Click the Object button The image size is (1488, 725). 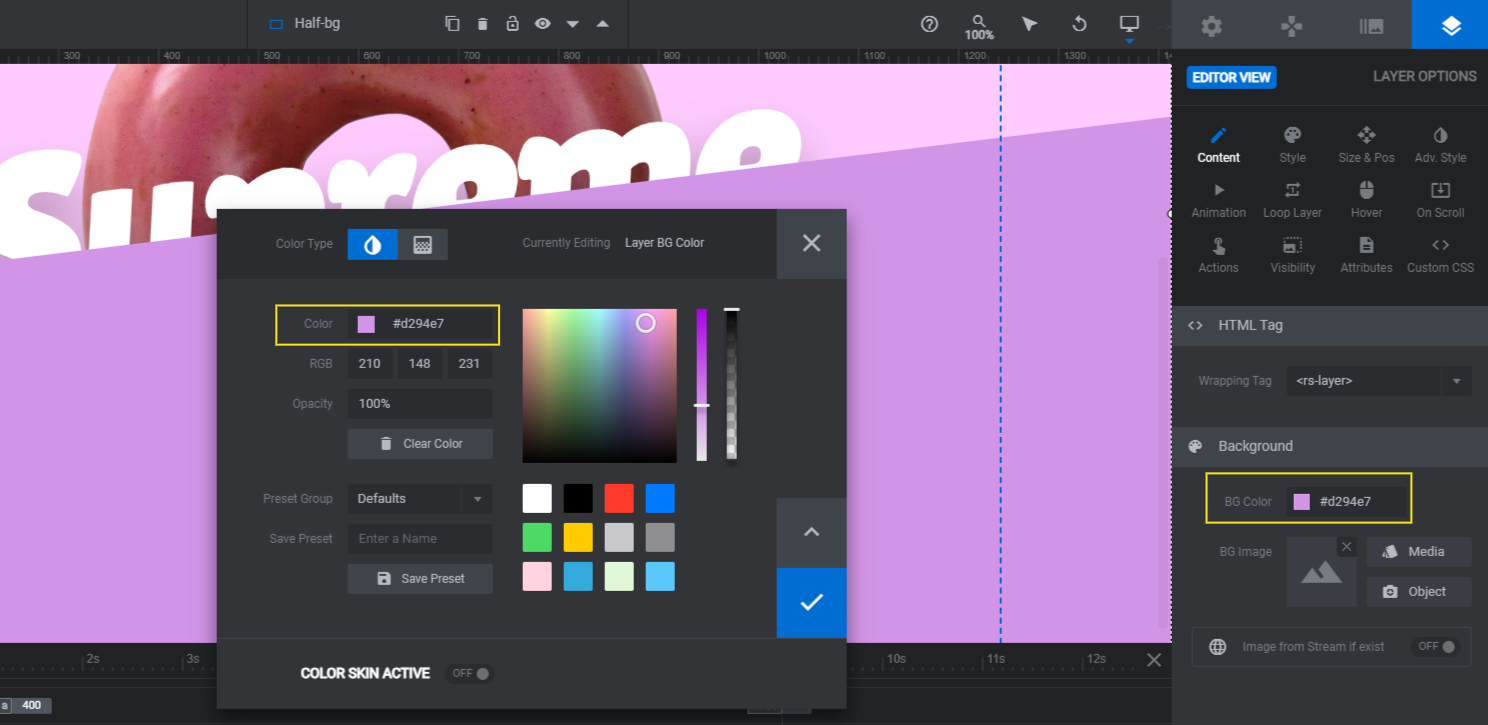point(1419,592)
